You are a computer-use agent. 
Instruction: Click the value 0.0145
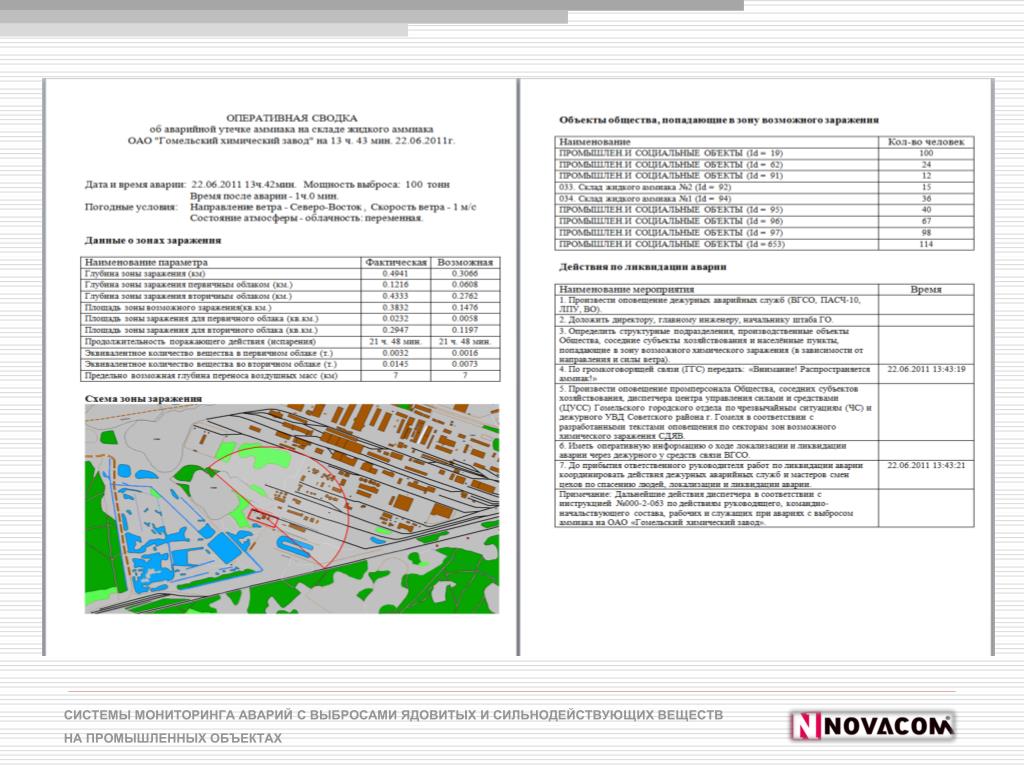pos(396,364)
